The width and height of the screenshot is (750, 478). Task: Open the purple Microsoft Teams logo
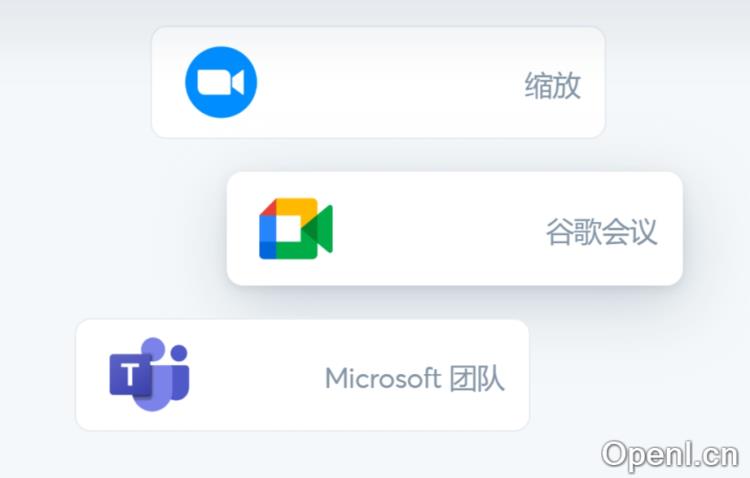click(149, 374)
